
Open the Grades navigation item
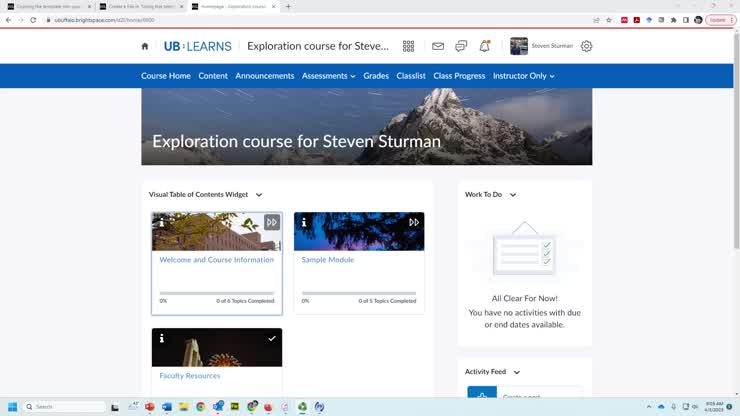[376, 76]
